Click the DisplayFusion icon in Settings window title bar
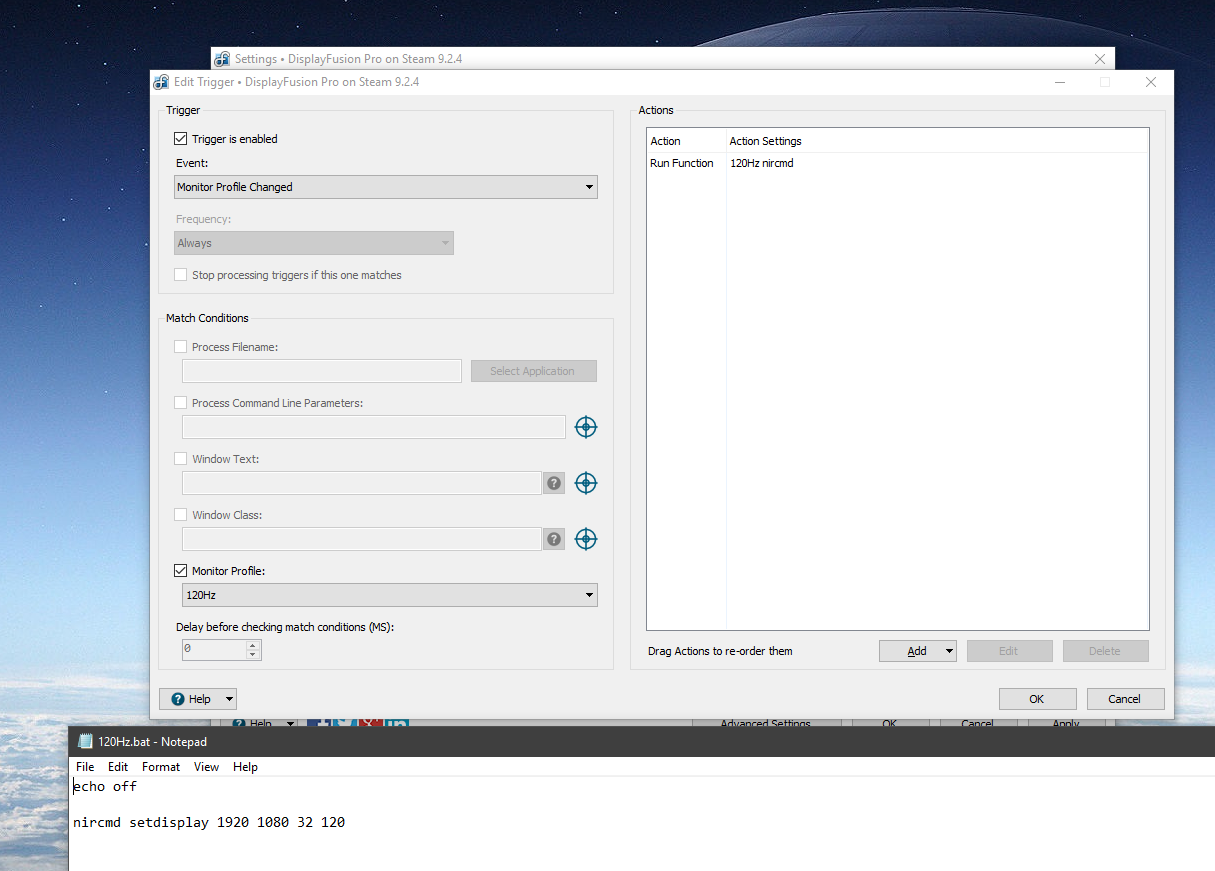 pos(222,59)
